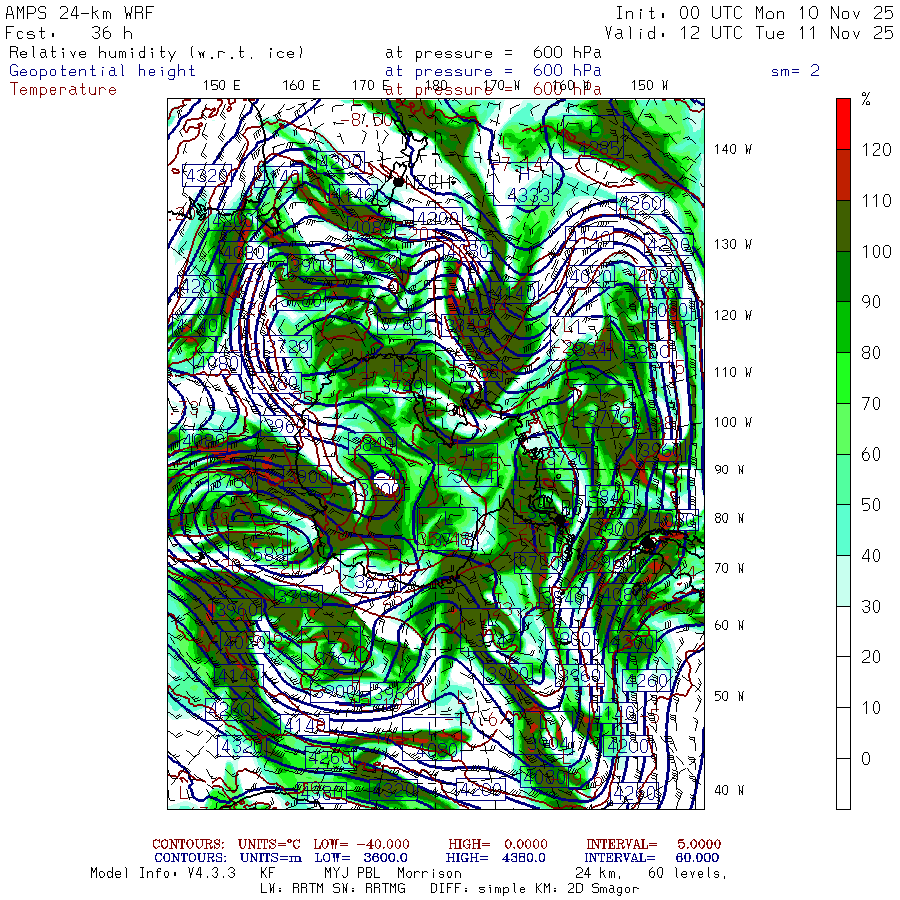Click the 'AMPS 24-km WRF' title
The image size is (900, 900).
[x=79, y=13]
